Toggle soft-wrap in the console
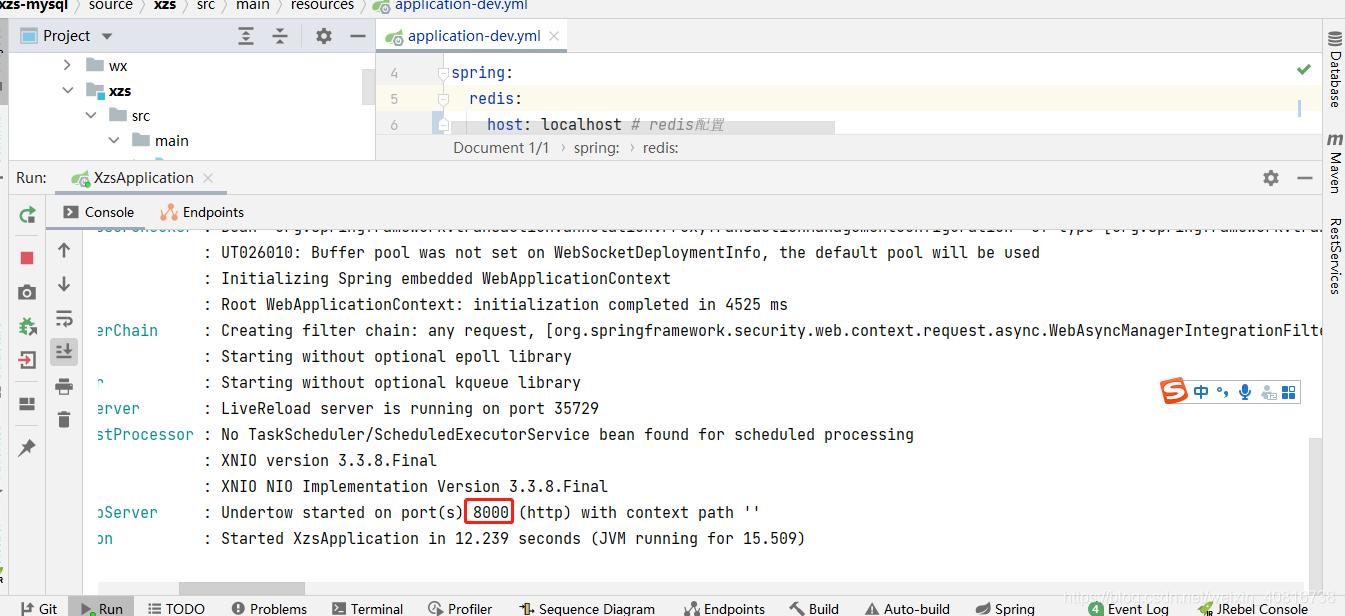The image size is (1345, 616). tap(64, 319)
